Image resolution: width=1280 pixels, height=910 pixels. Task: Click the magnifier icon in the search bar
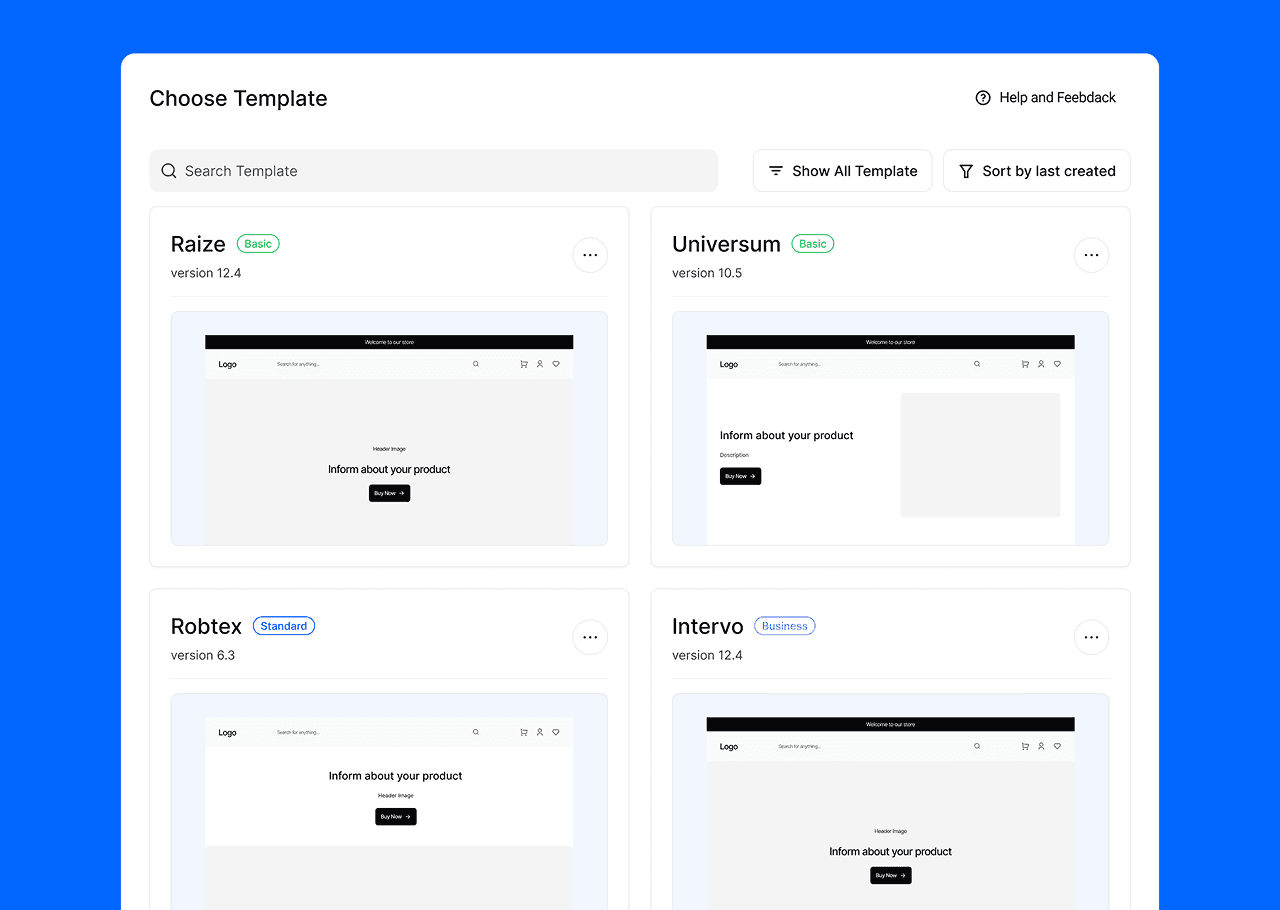pyautogui.click(x=169, y=170)
